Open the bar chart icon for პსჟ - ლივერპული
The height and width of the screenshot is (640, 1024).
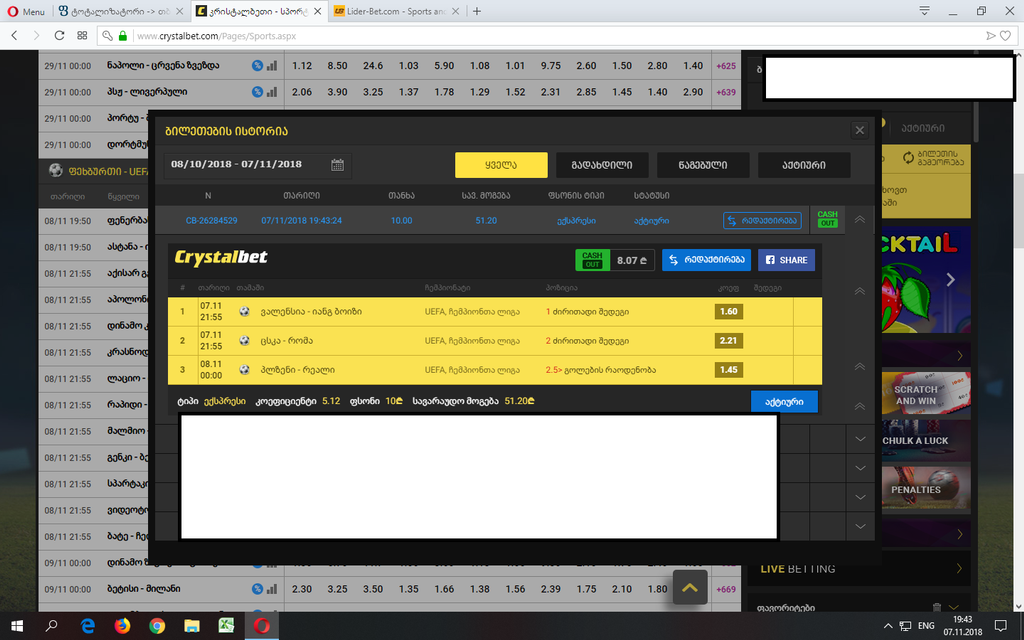(272, 92)
